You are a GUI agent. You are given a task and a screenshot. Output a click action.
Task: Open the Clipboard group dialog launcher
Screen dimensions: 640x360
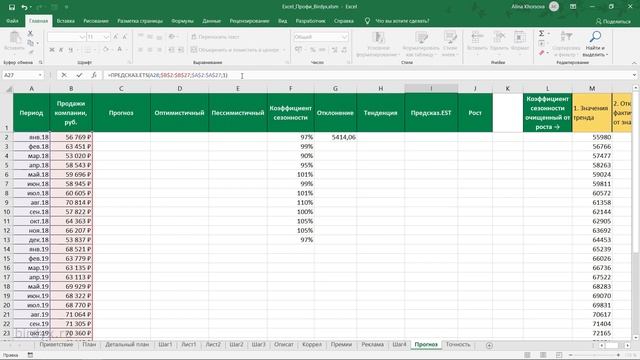[x=40, y=62]
